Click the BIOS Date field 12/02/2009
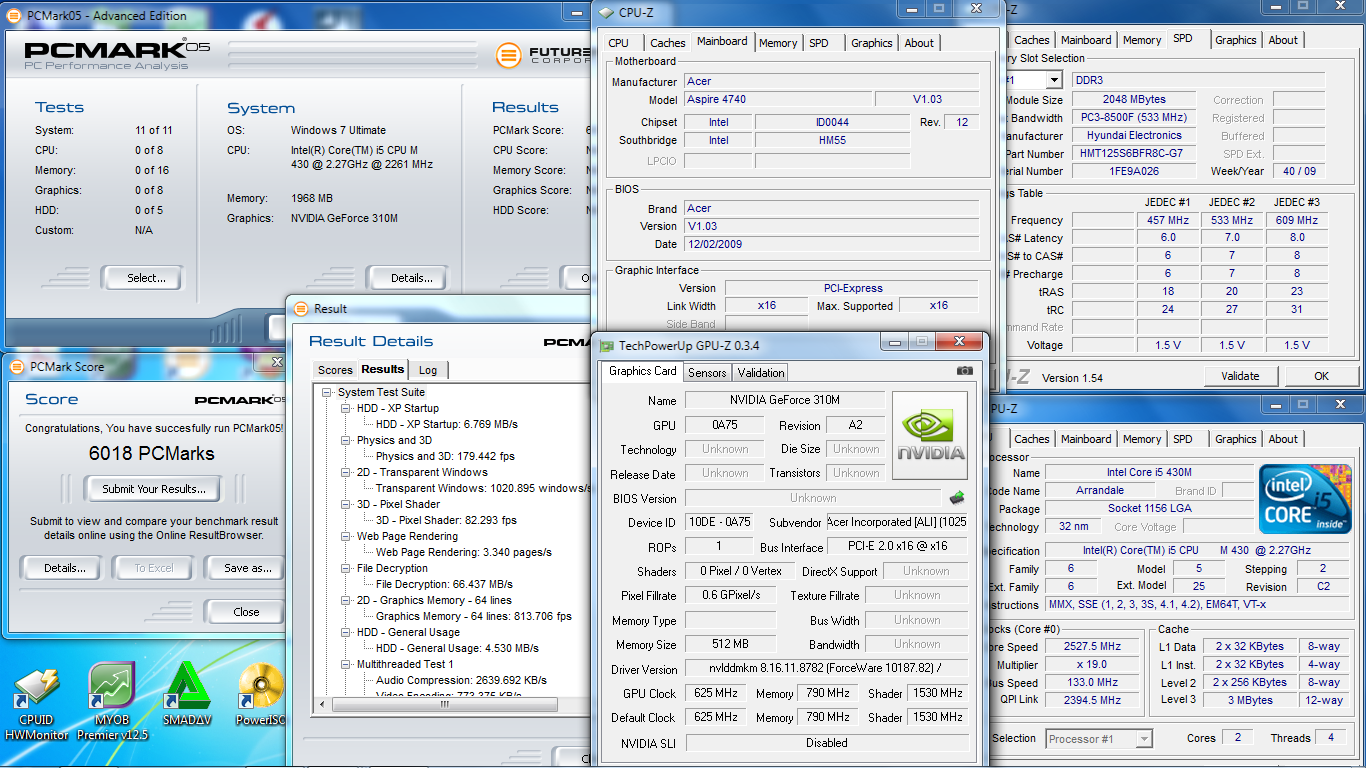 click(831, 244)
